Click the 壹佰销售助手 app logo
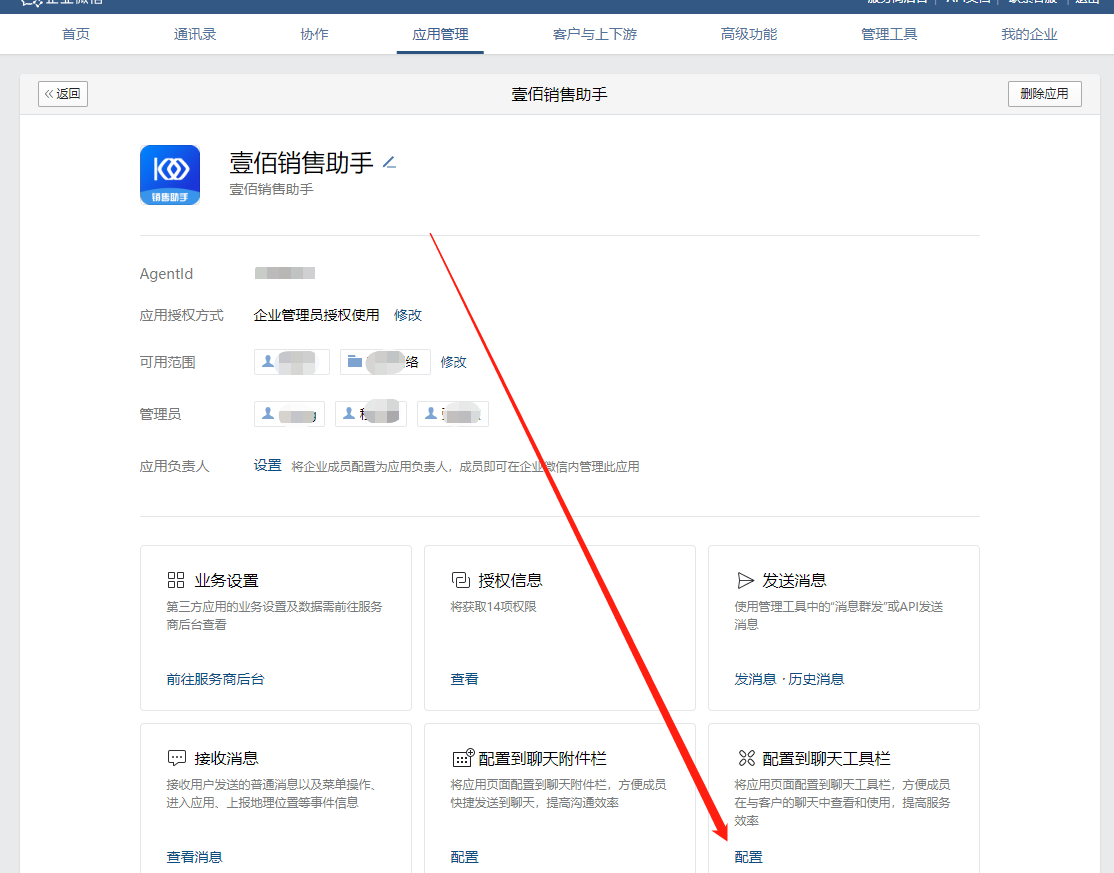Viewport: 1114px width, 873px height. [x=170, y=175]
